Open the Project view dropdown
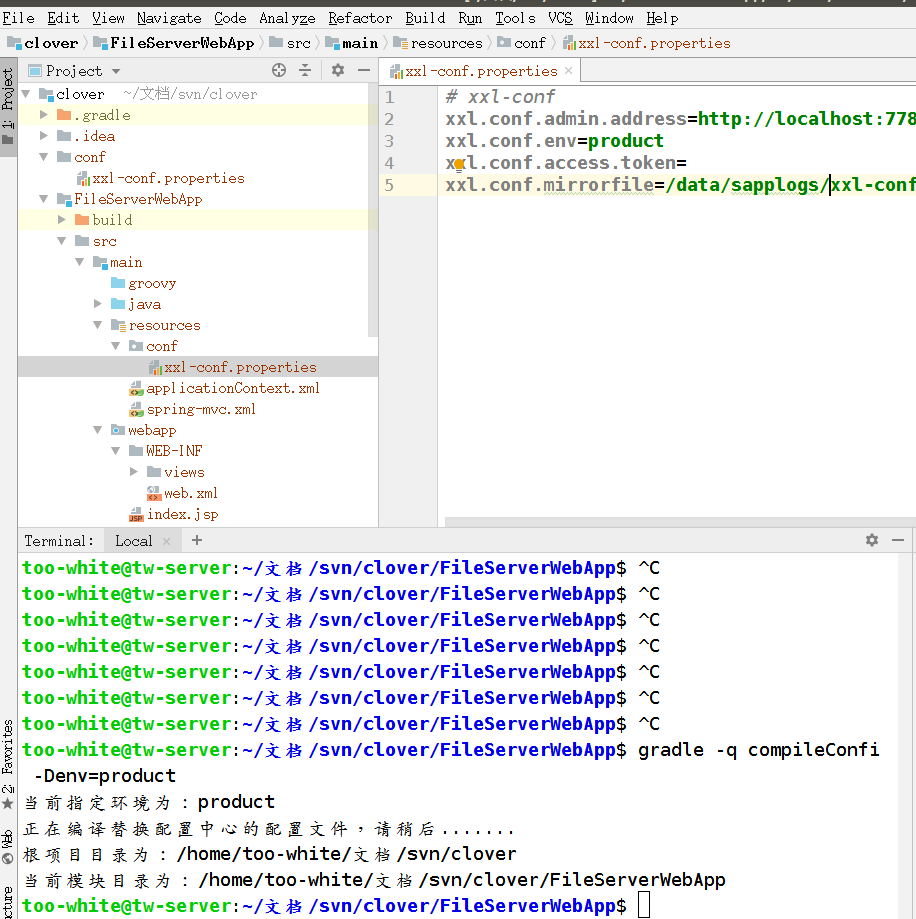Viewport: 916px width, 919px height. pyautogui.click(x=116, y=72)
